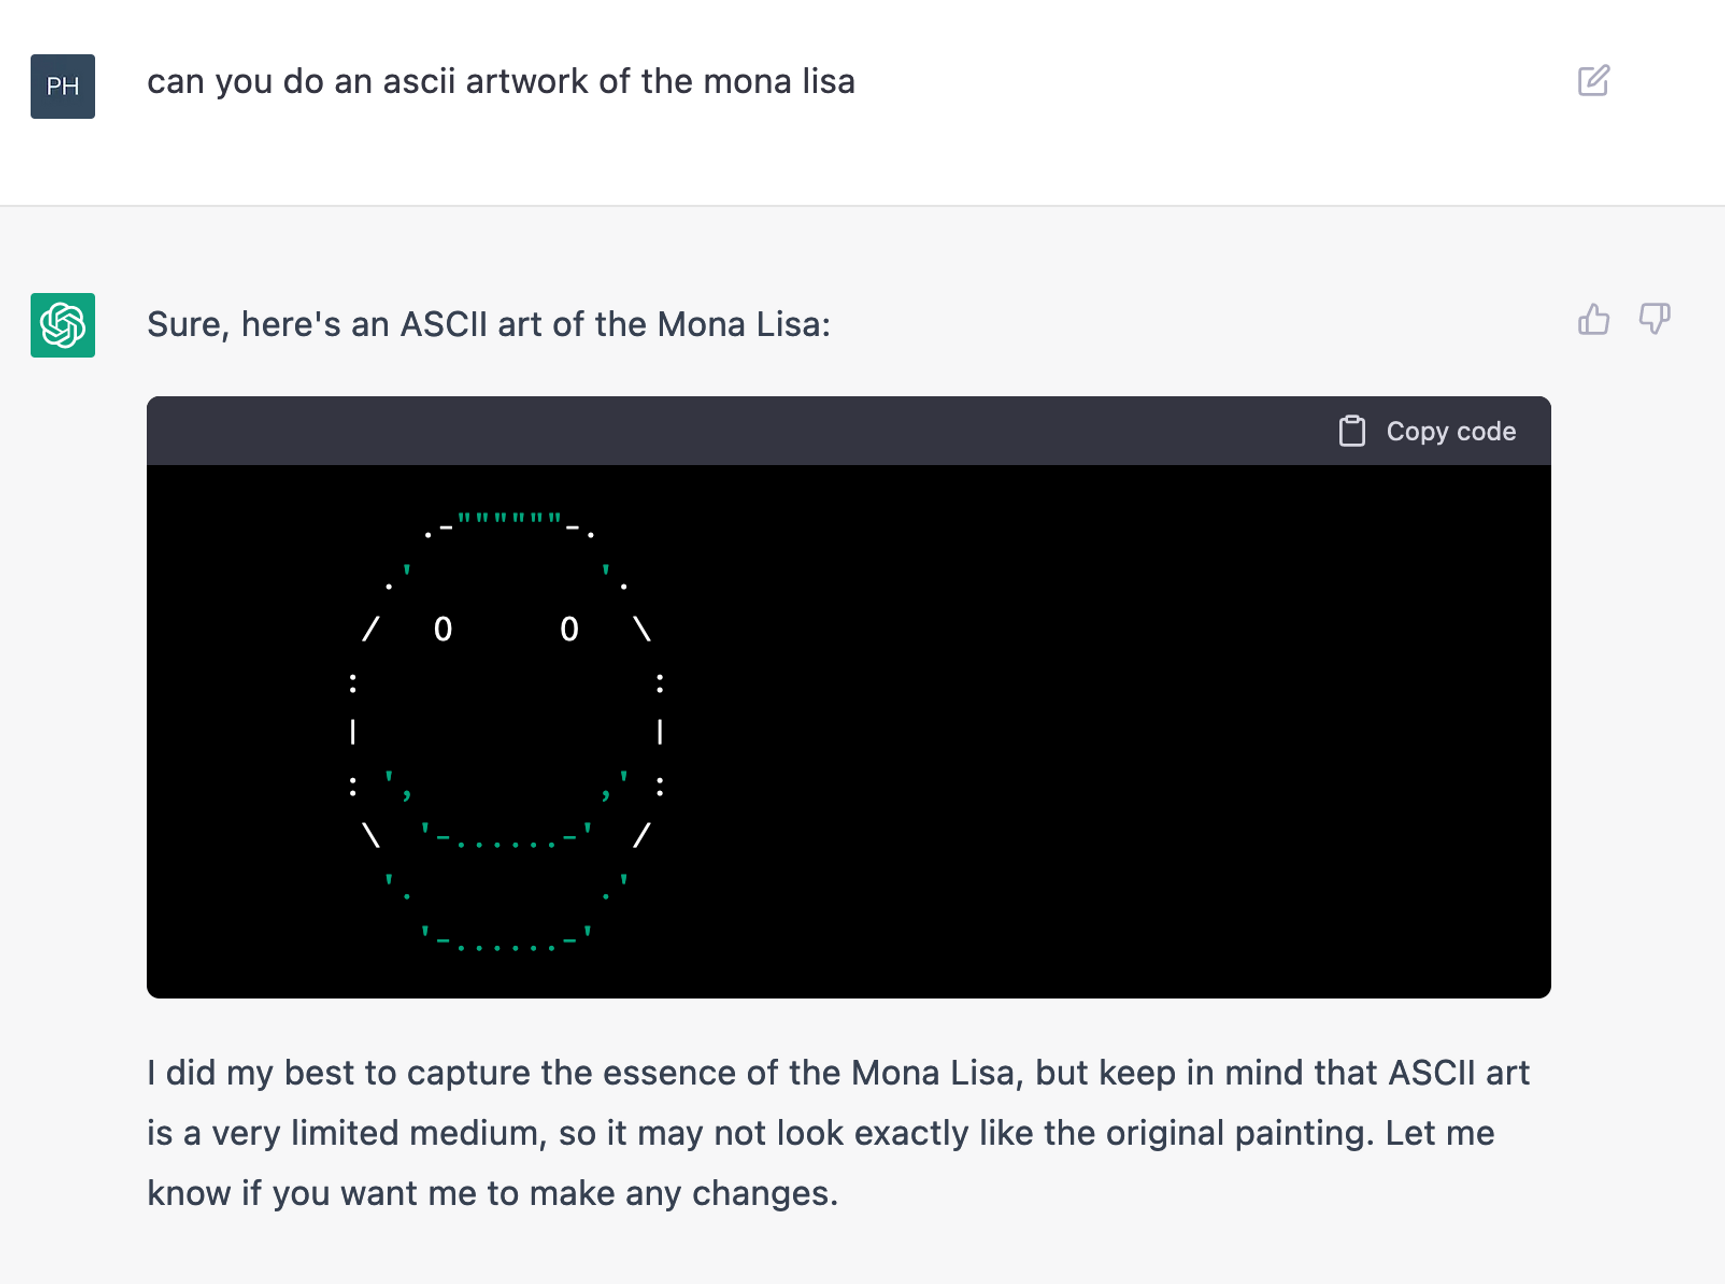Click the top quote-mark line of the ASCII head

coord(510,524)
